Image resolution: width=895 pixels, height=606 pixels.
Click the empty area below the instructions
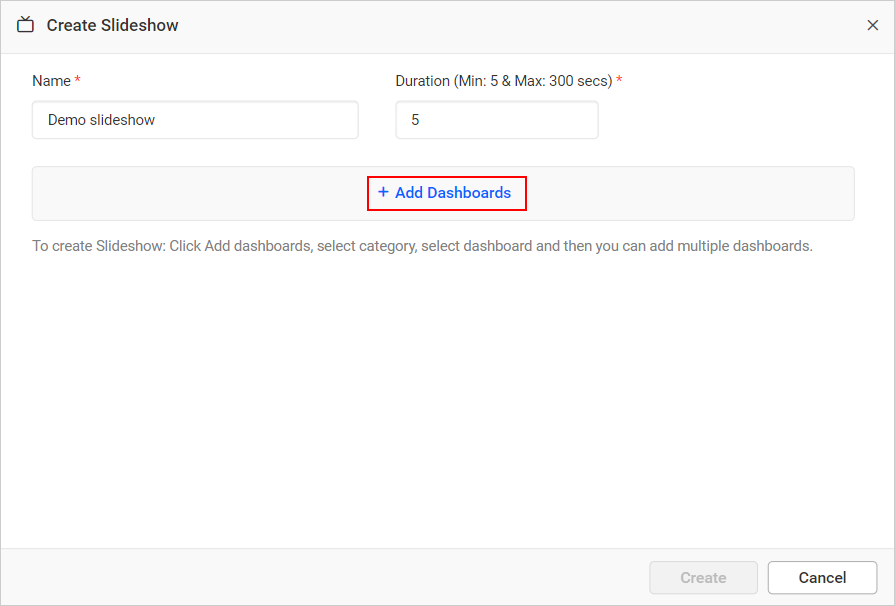tap(447, 400)
